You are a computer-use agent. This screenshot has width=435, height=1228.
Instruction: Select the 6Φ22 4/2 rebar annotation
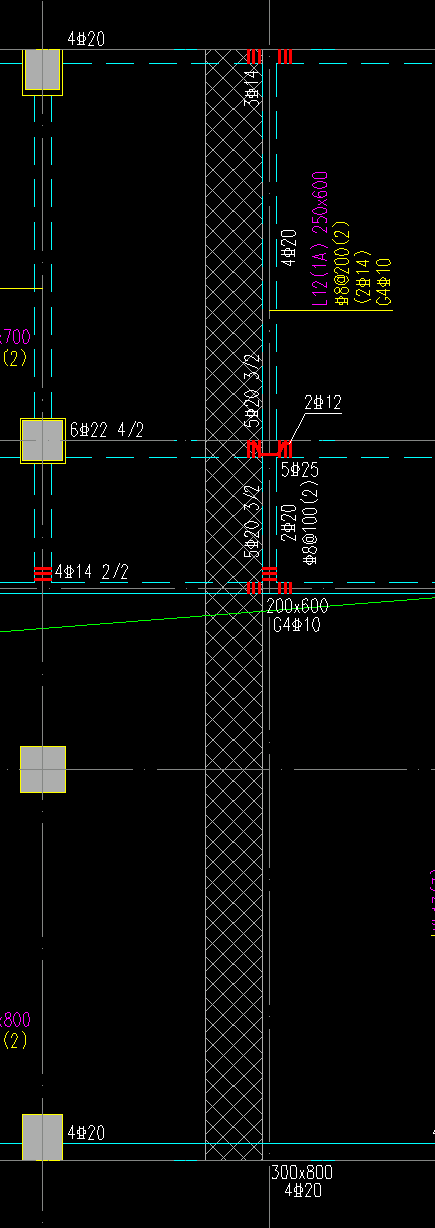coord(107,430)
